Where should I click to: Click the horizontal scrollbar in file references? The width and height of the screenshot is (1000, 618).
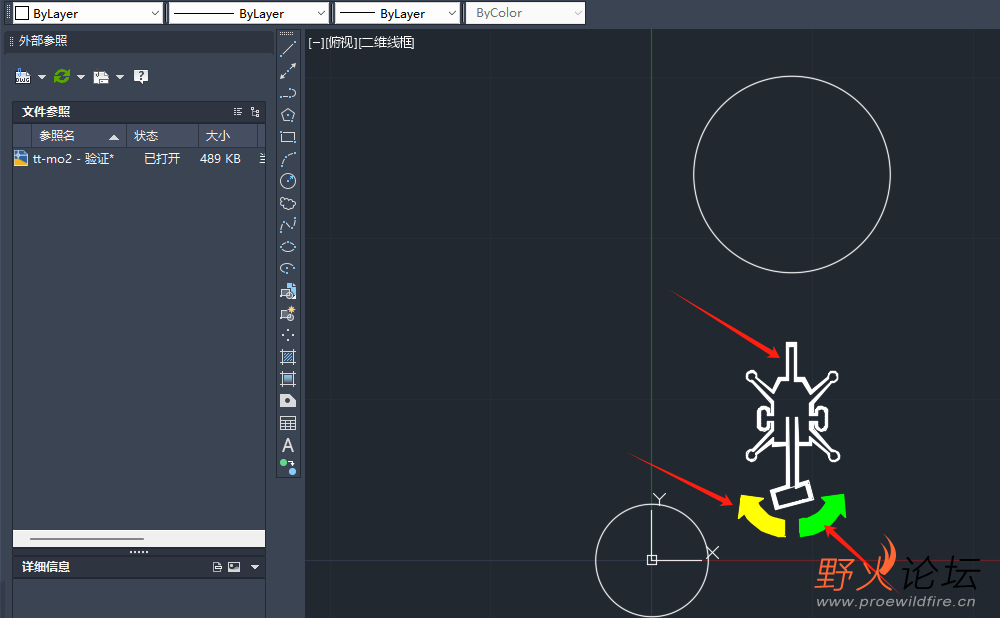click(x=88, y=539)
